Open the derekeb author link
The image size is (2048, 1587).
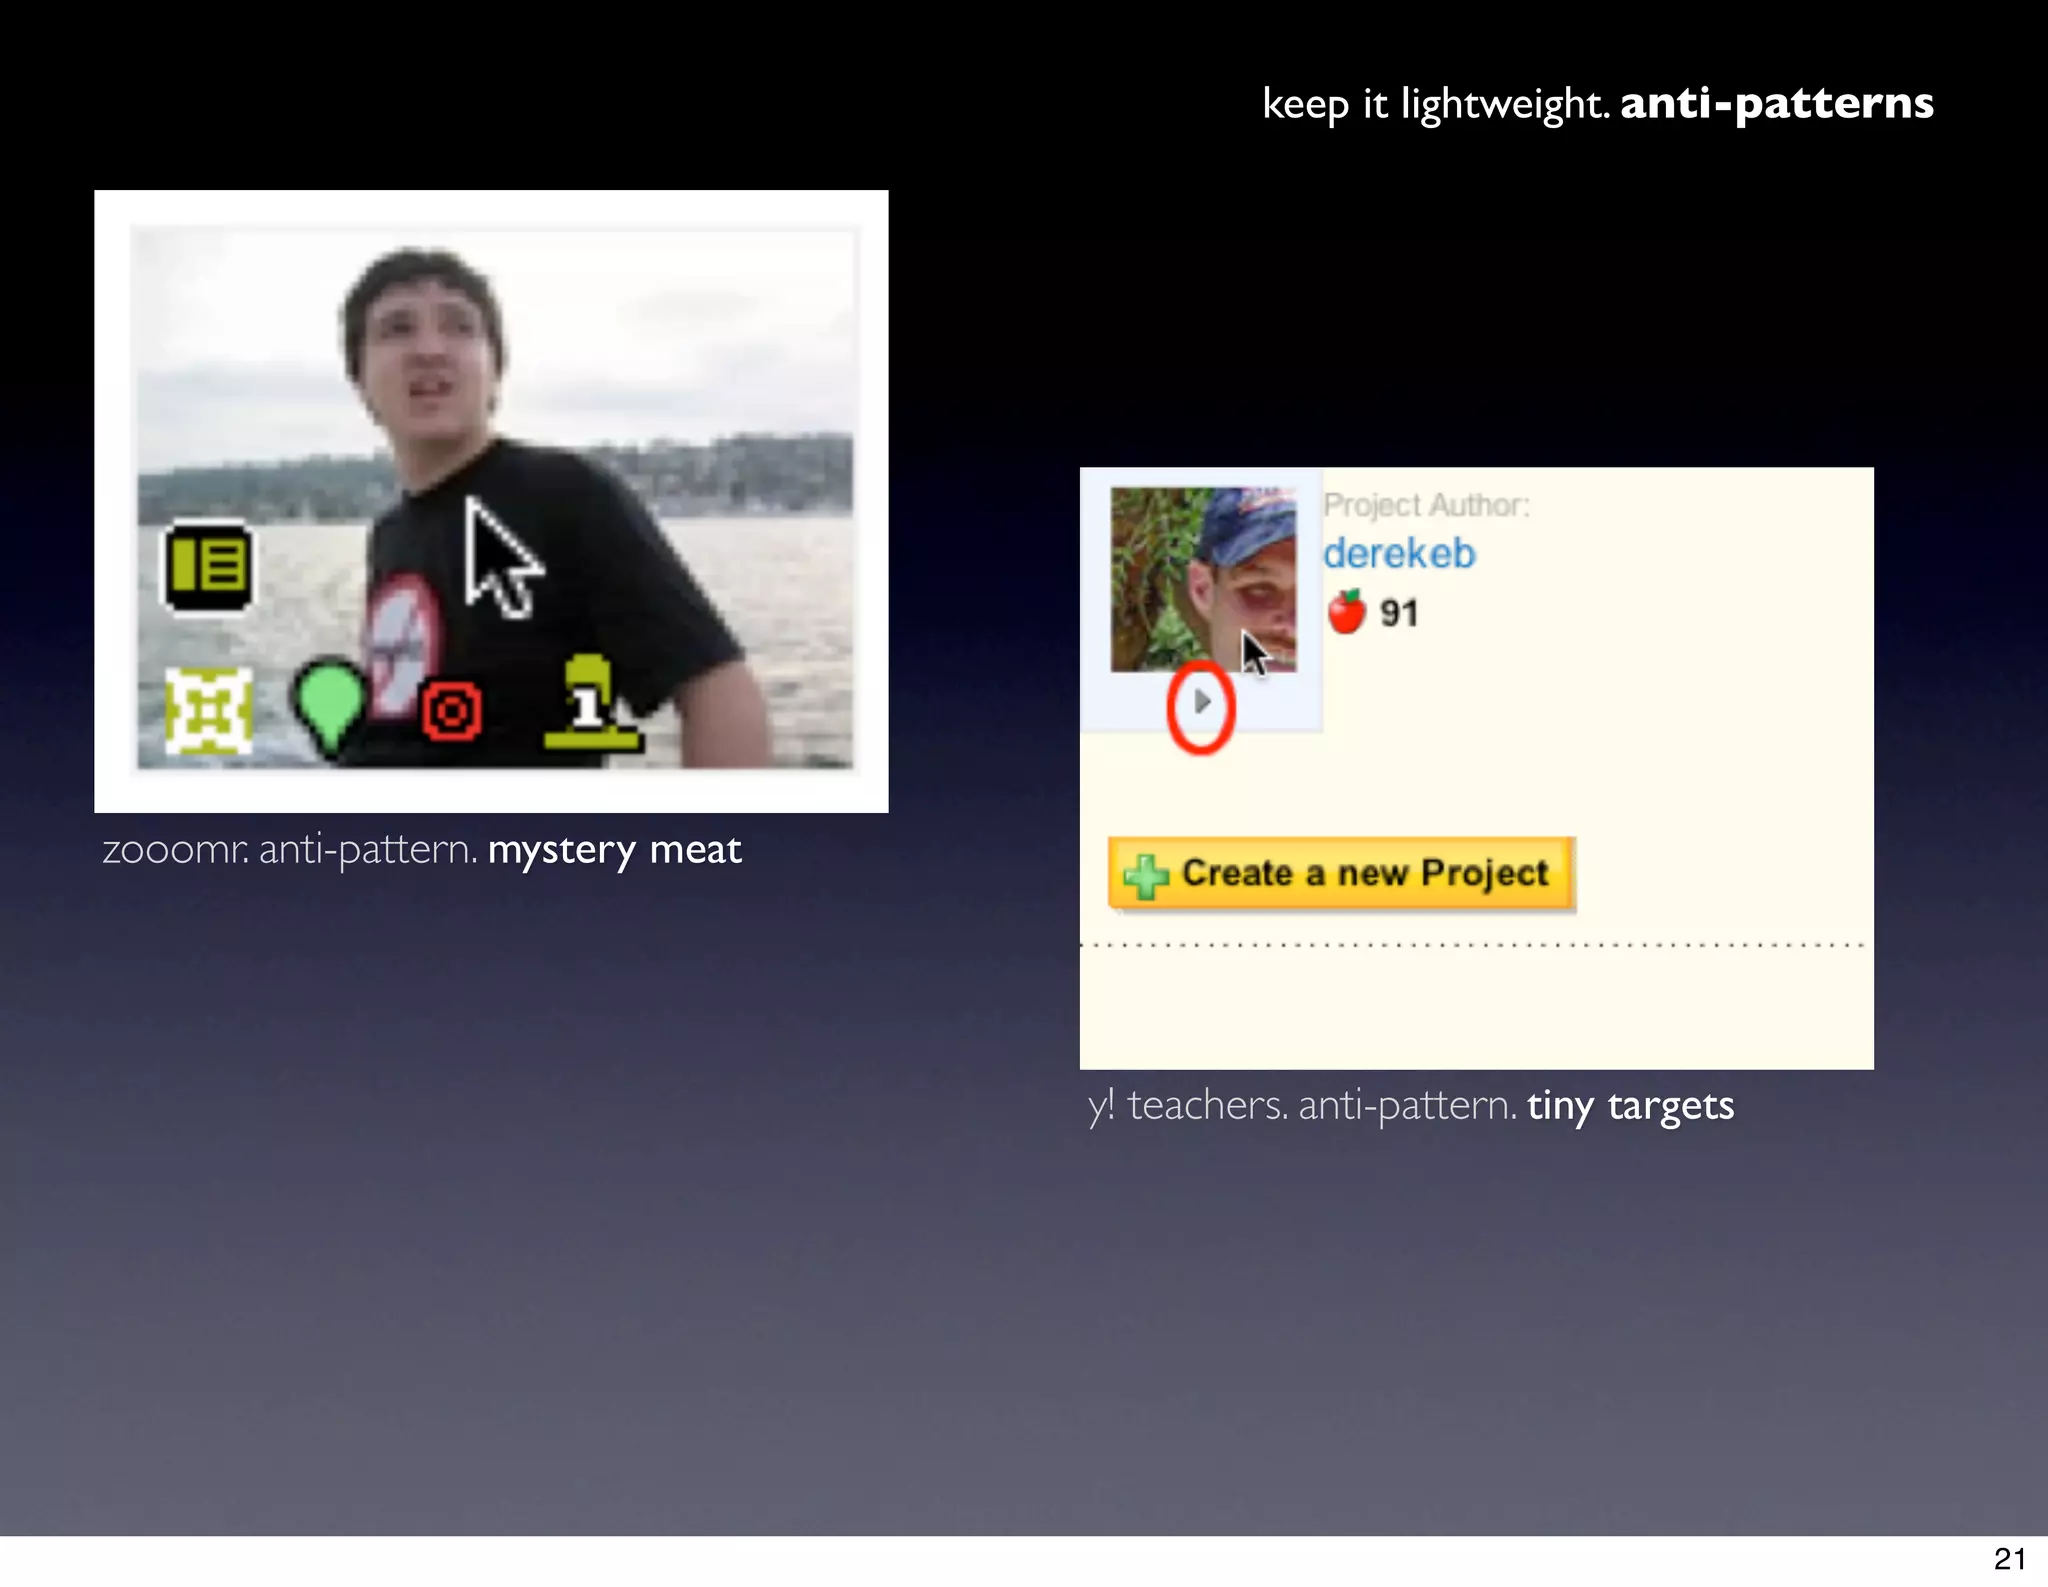(1399, 553)
